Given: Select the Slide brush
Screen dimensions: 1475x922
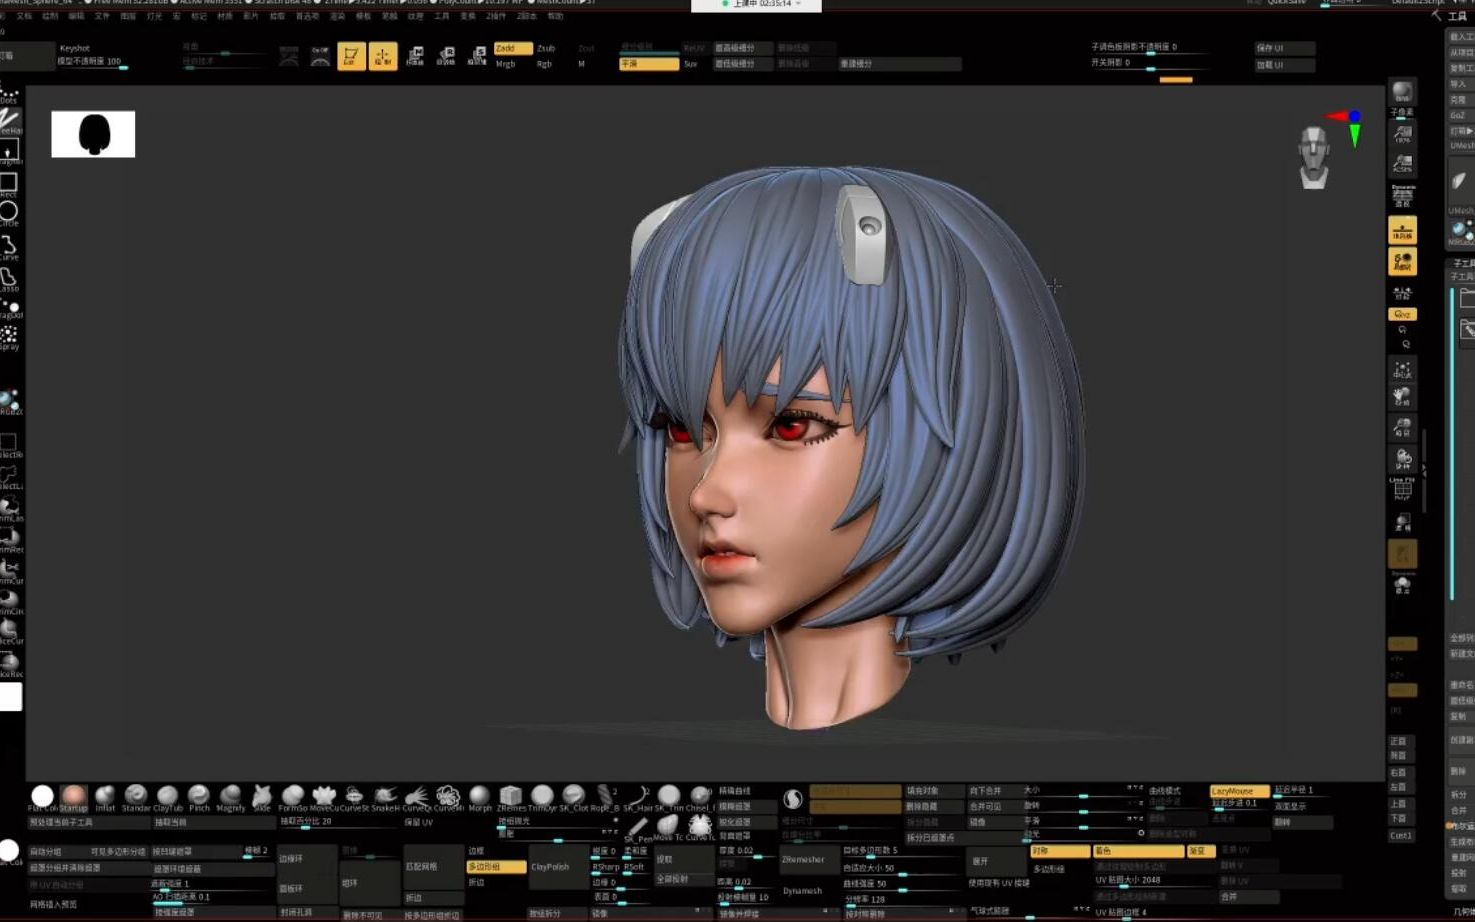Looking at the screenshot, I should click(x=262, y=798).
